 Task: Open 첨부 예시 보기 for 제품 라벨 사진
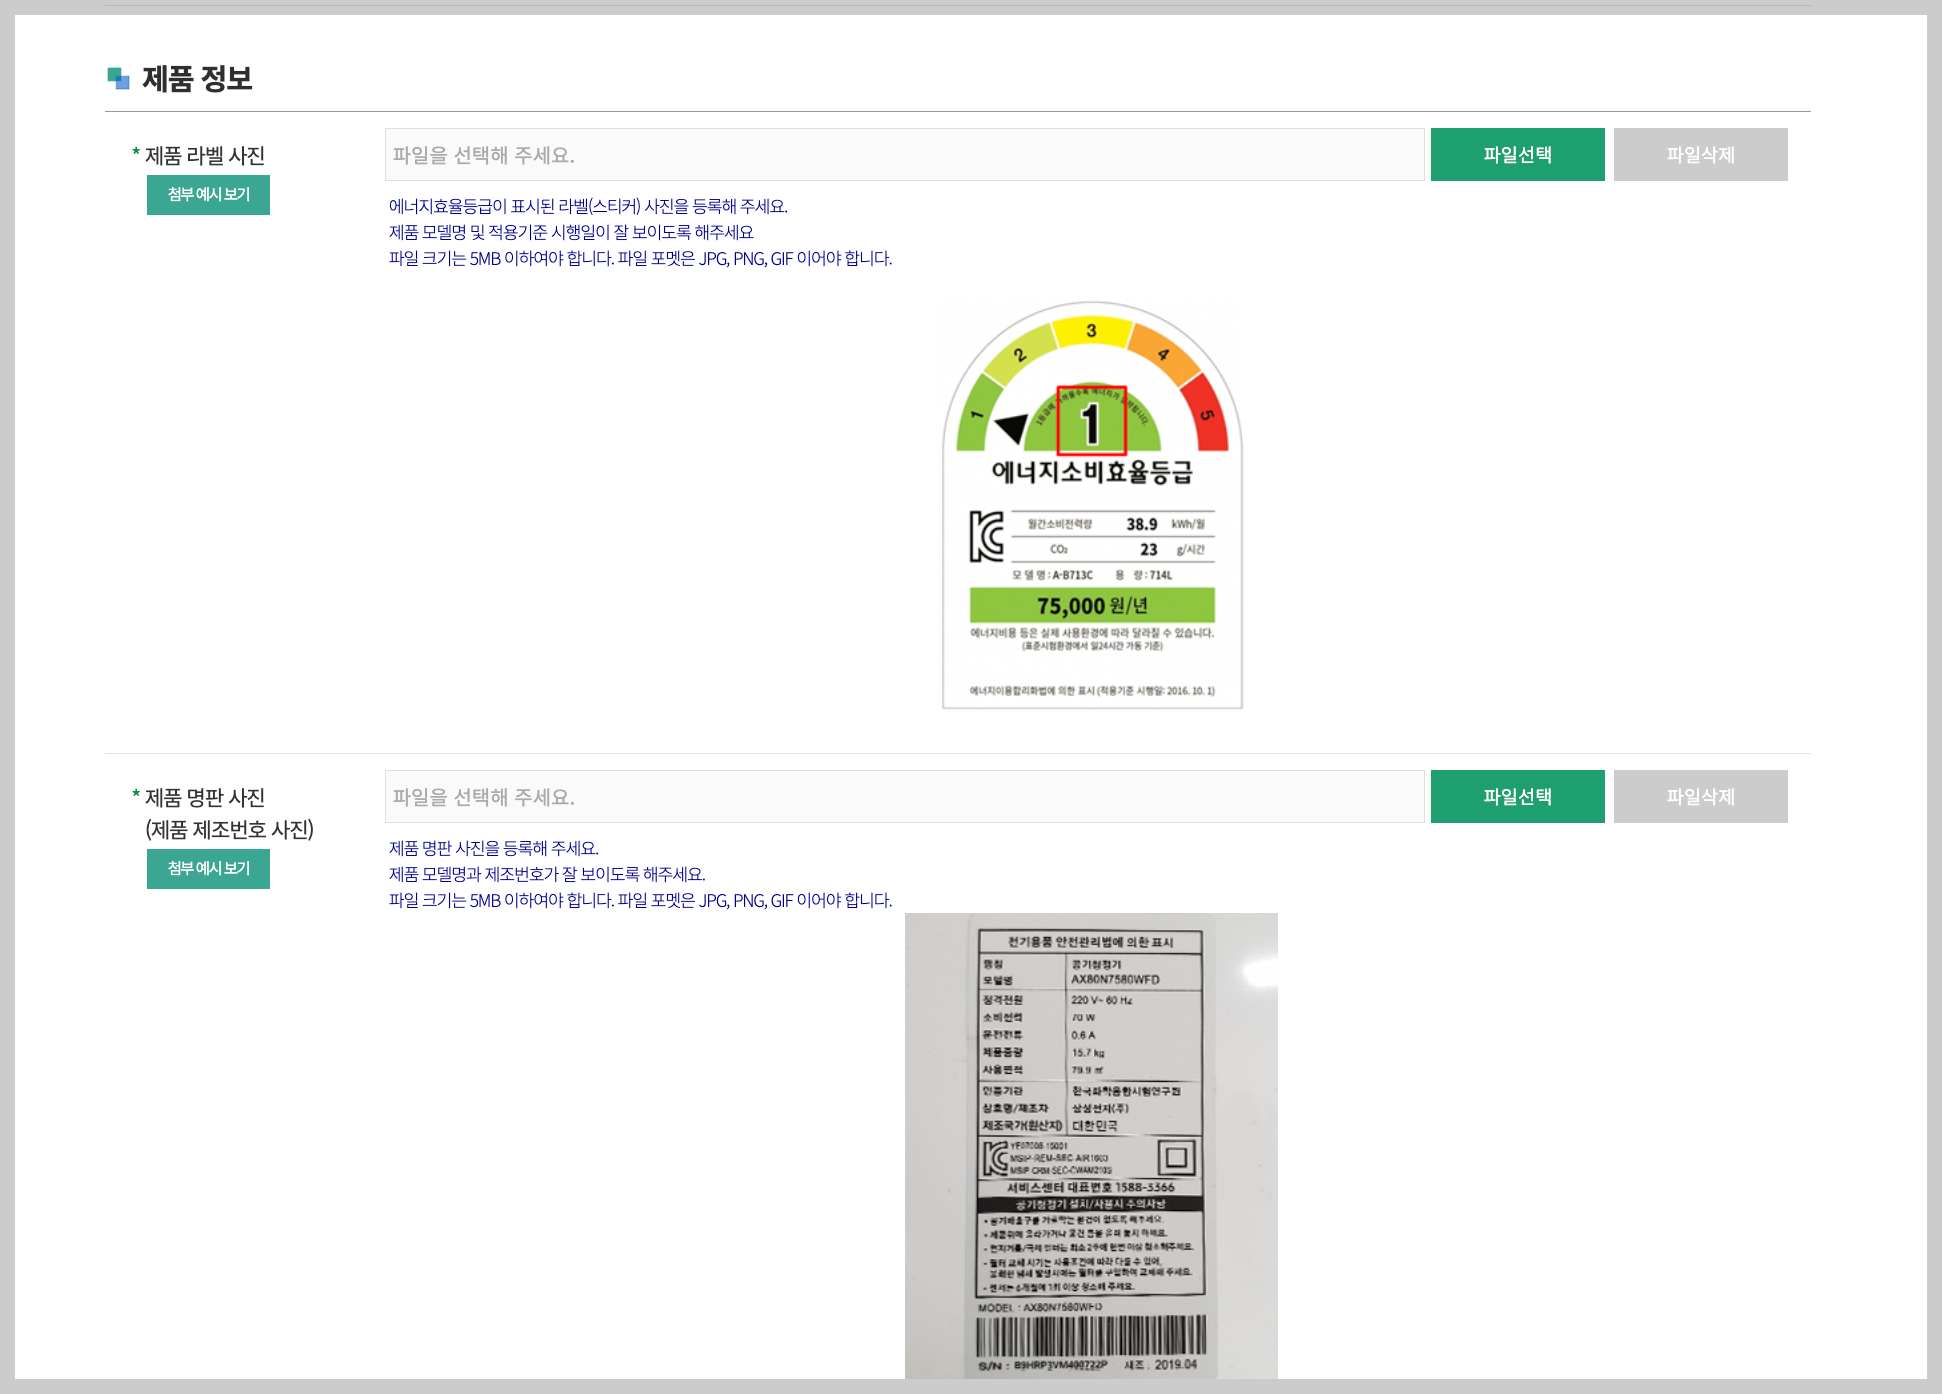[208, 195]
